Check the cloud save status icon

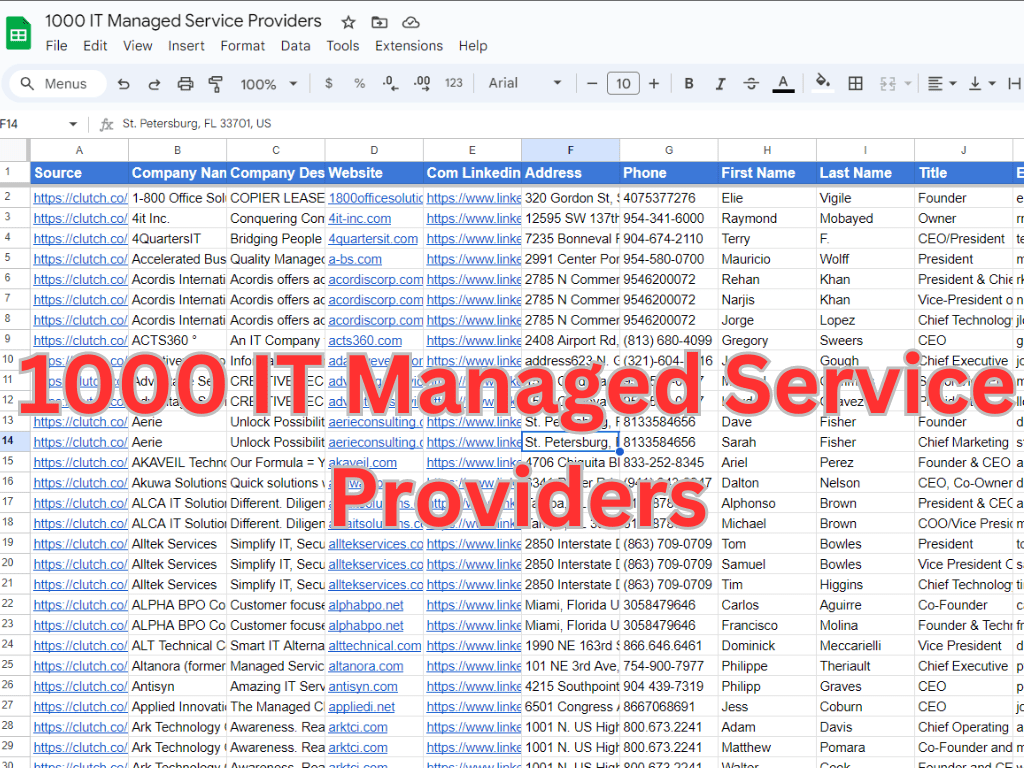click(x=410, y=22)
